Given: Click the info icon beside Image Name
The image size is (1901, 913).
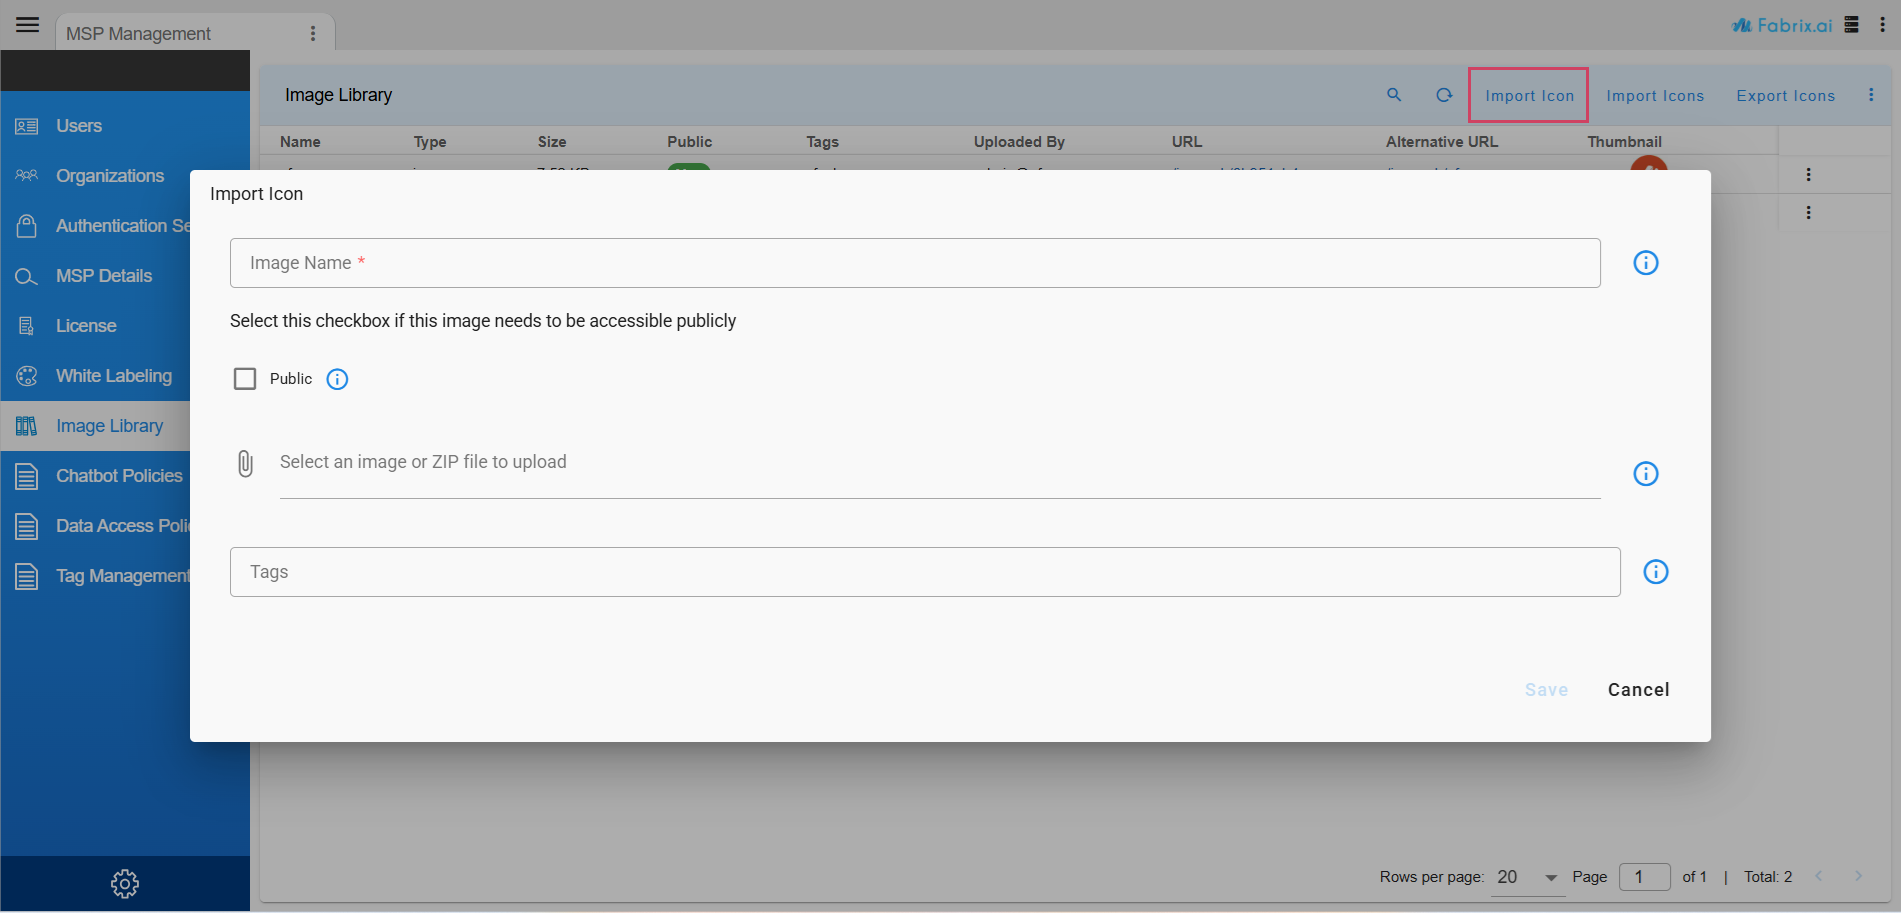Looking at the screenshot, I should [1645, 263].
